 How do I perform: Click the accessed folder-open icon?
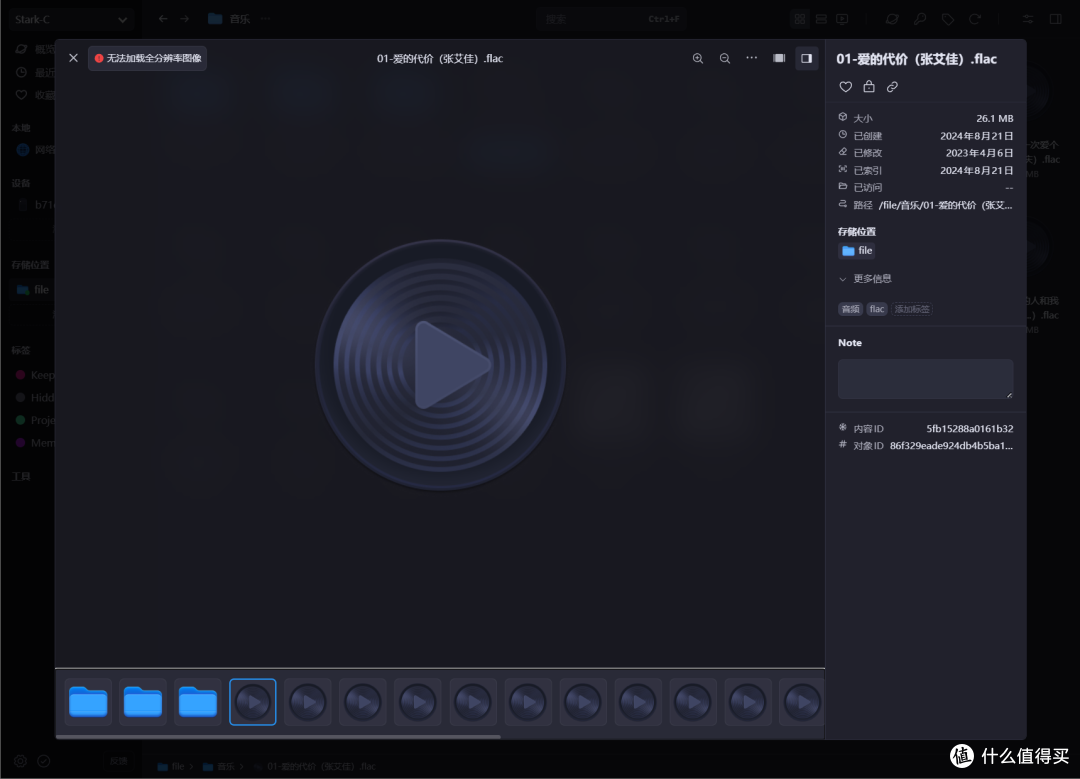[x=842, y=186]
